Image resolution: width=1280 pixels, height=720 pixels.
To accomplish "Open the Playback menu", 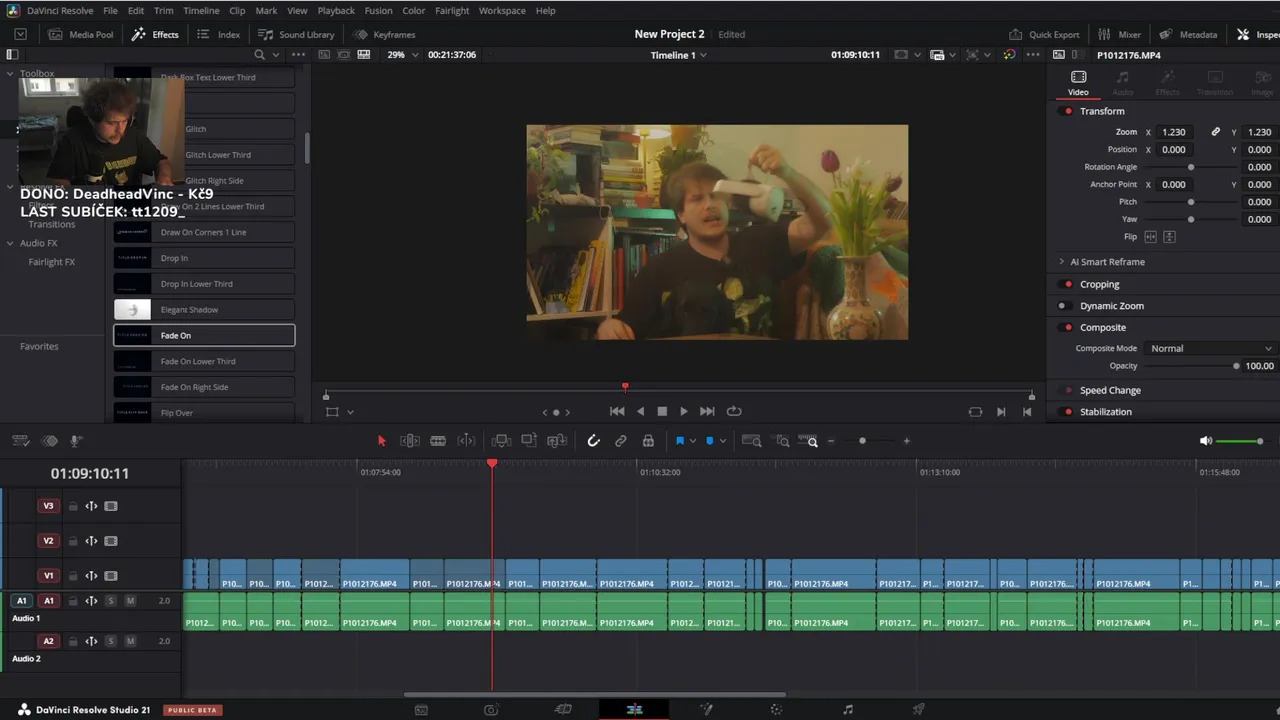I will 336,11.
